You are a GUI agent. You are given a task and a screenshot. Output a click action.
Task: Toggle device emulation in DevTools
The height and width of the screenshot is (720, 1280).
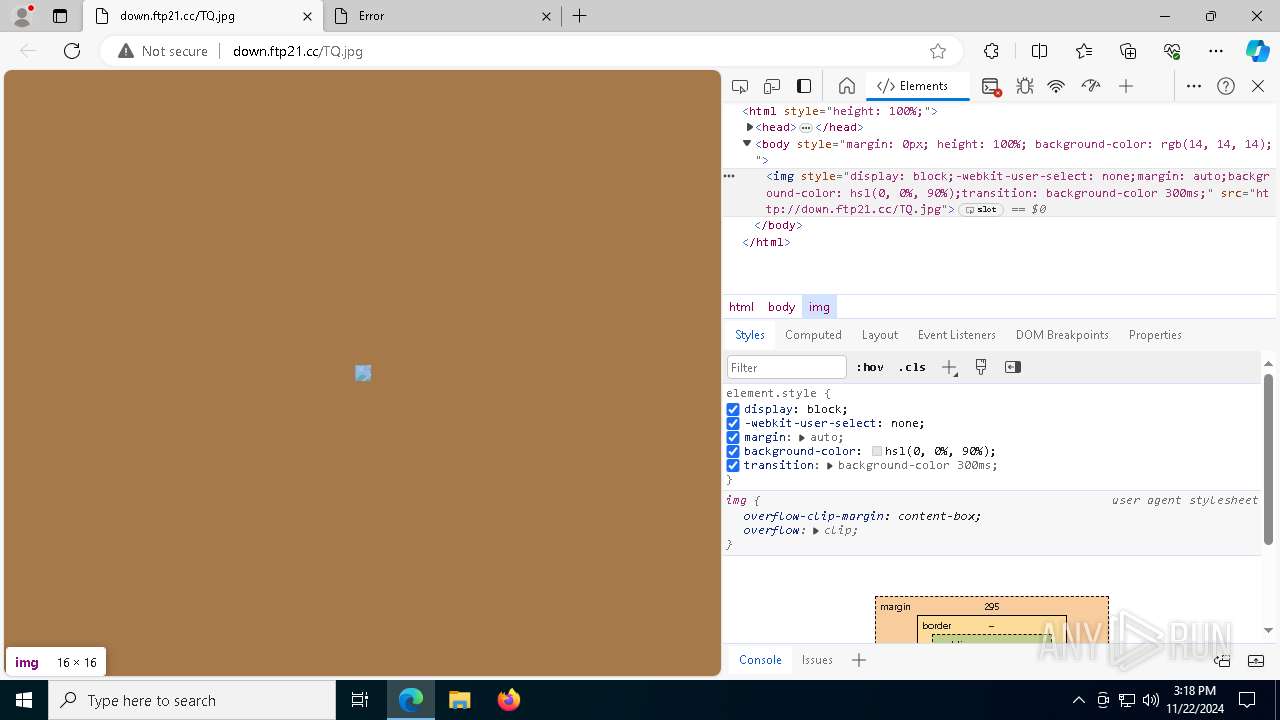772,86
